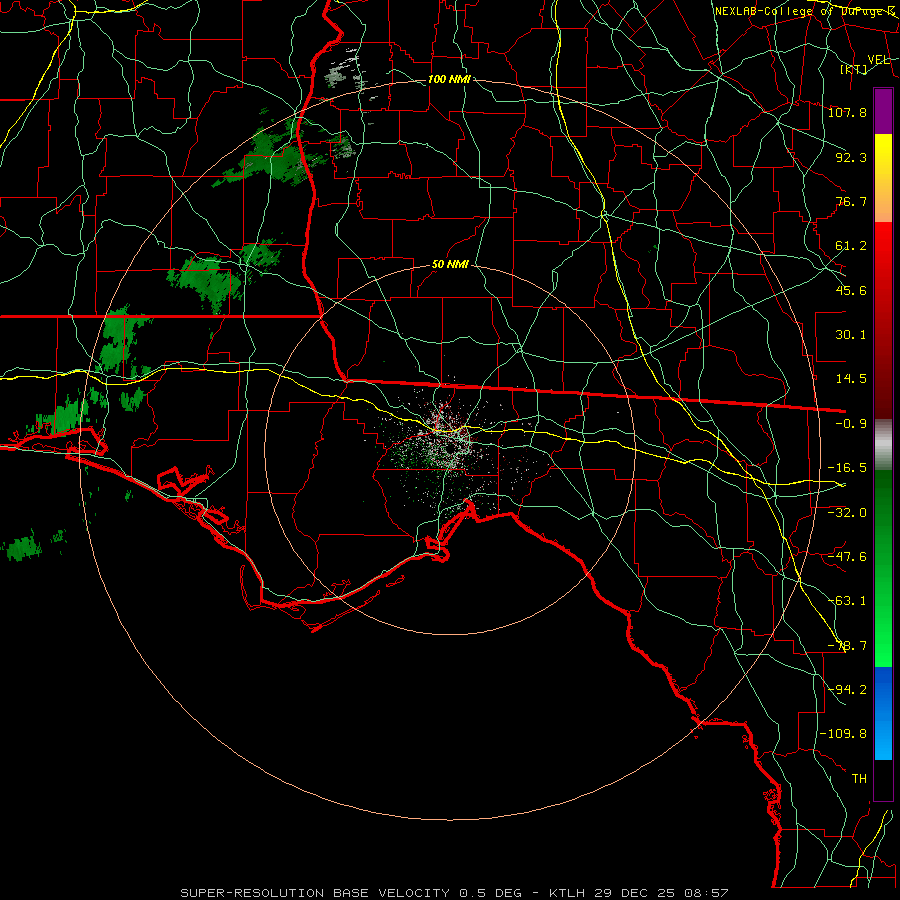
Task: Click the -0.9 velocity scale value
Action: (x=851, y=424)
